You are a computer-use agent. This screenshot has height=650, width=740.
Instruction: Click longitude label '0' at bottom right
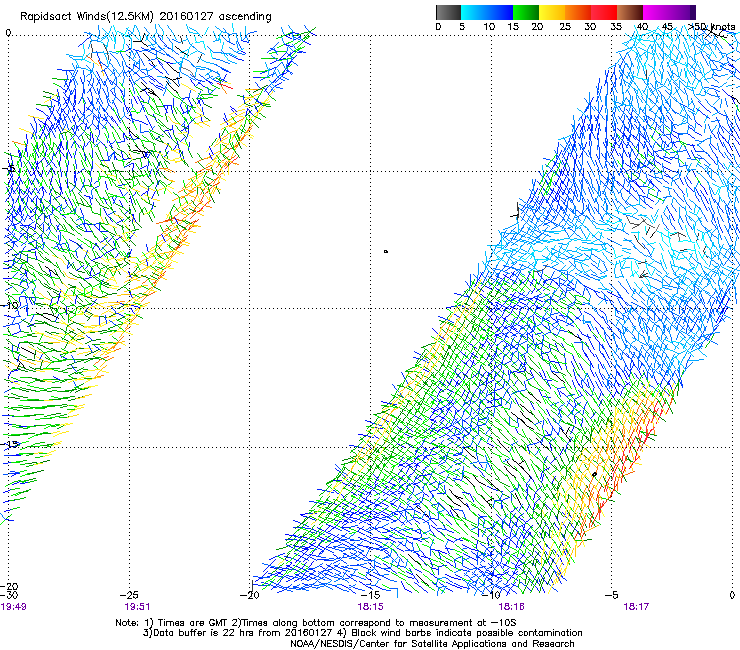pos(732,595)
